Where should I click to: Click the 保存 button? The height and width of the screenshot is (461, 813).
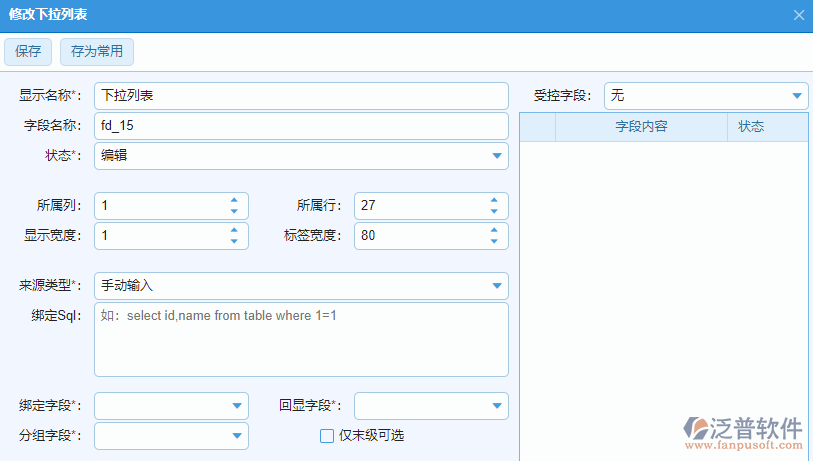coord(27,51)
